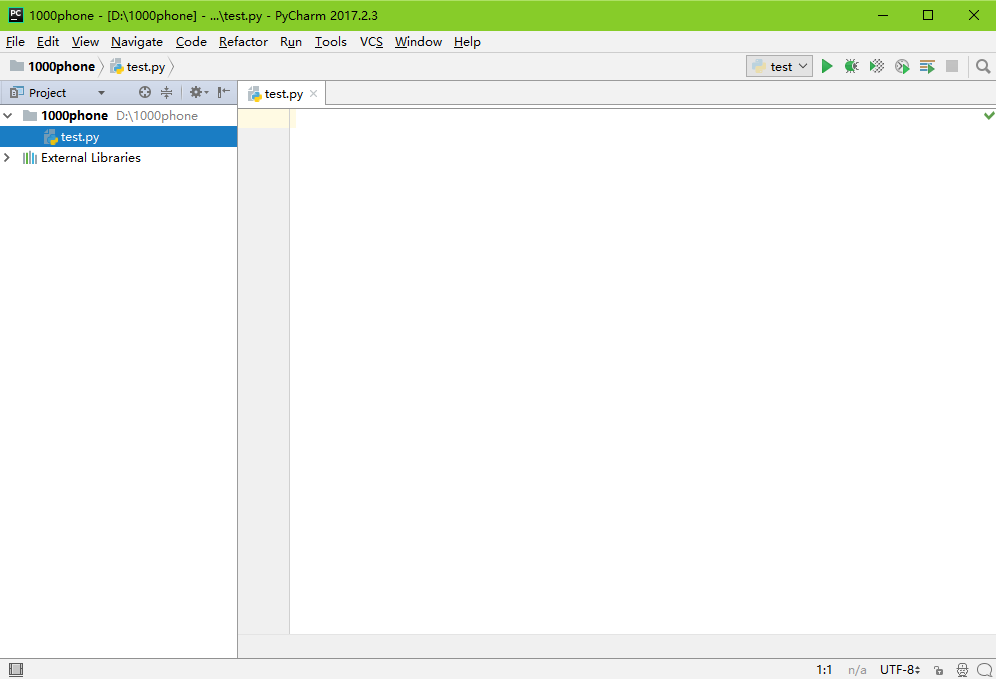This screenshot has width=996, height=679.
Task: Open the Code menu
Action: pos(191,42)
